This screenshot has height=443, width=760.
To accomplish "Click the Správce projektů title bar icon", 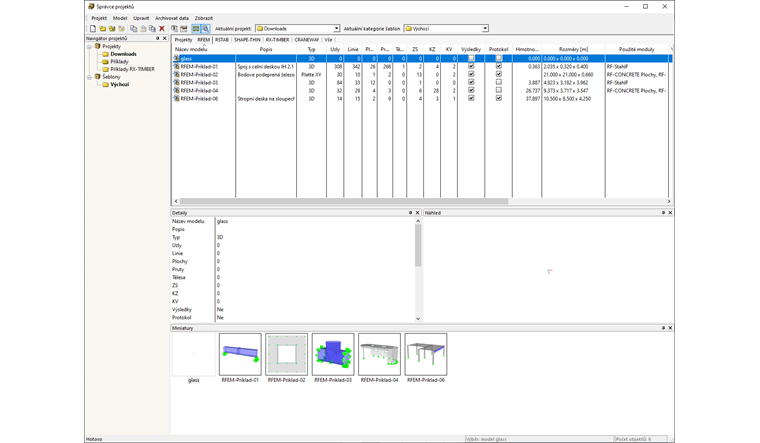I will click(91, 7).
